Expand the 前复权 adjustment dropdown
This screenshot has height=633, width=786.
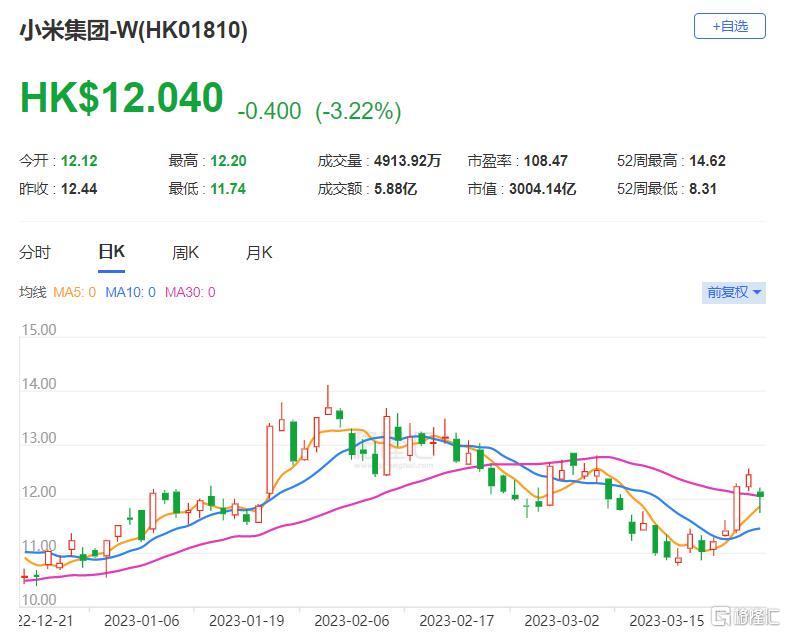tap(733, 292)
